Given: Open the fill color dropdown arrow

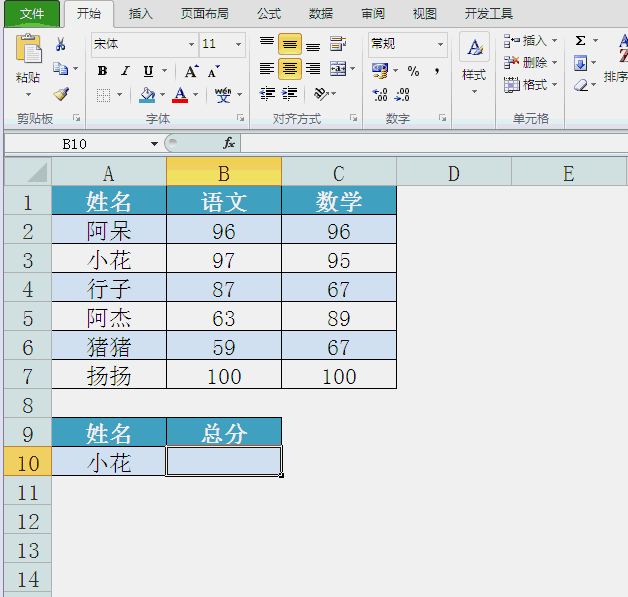Looking at the screenshot, I should 162,95.
